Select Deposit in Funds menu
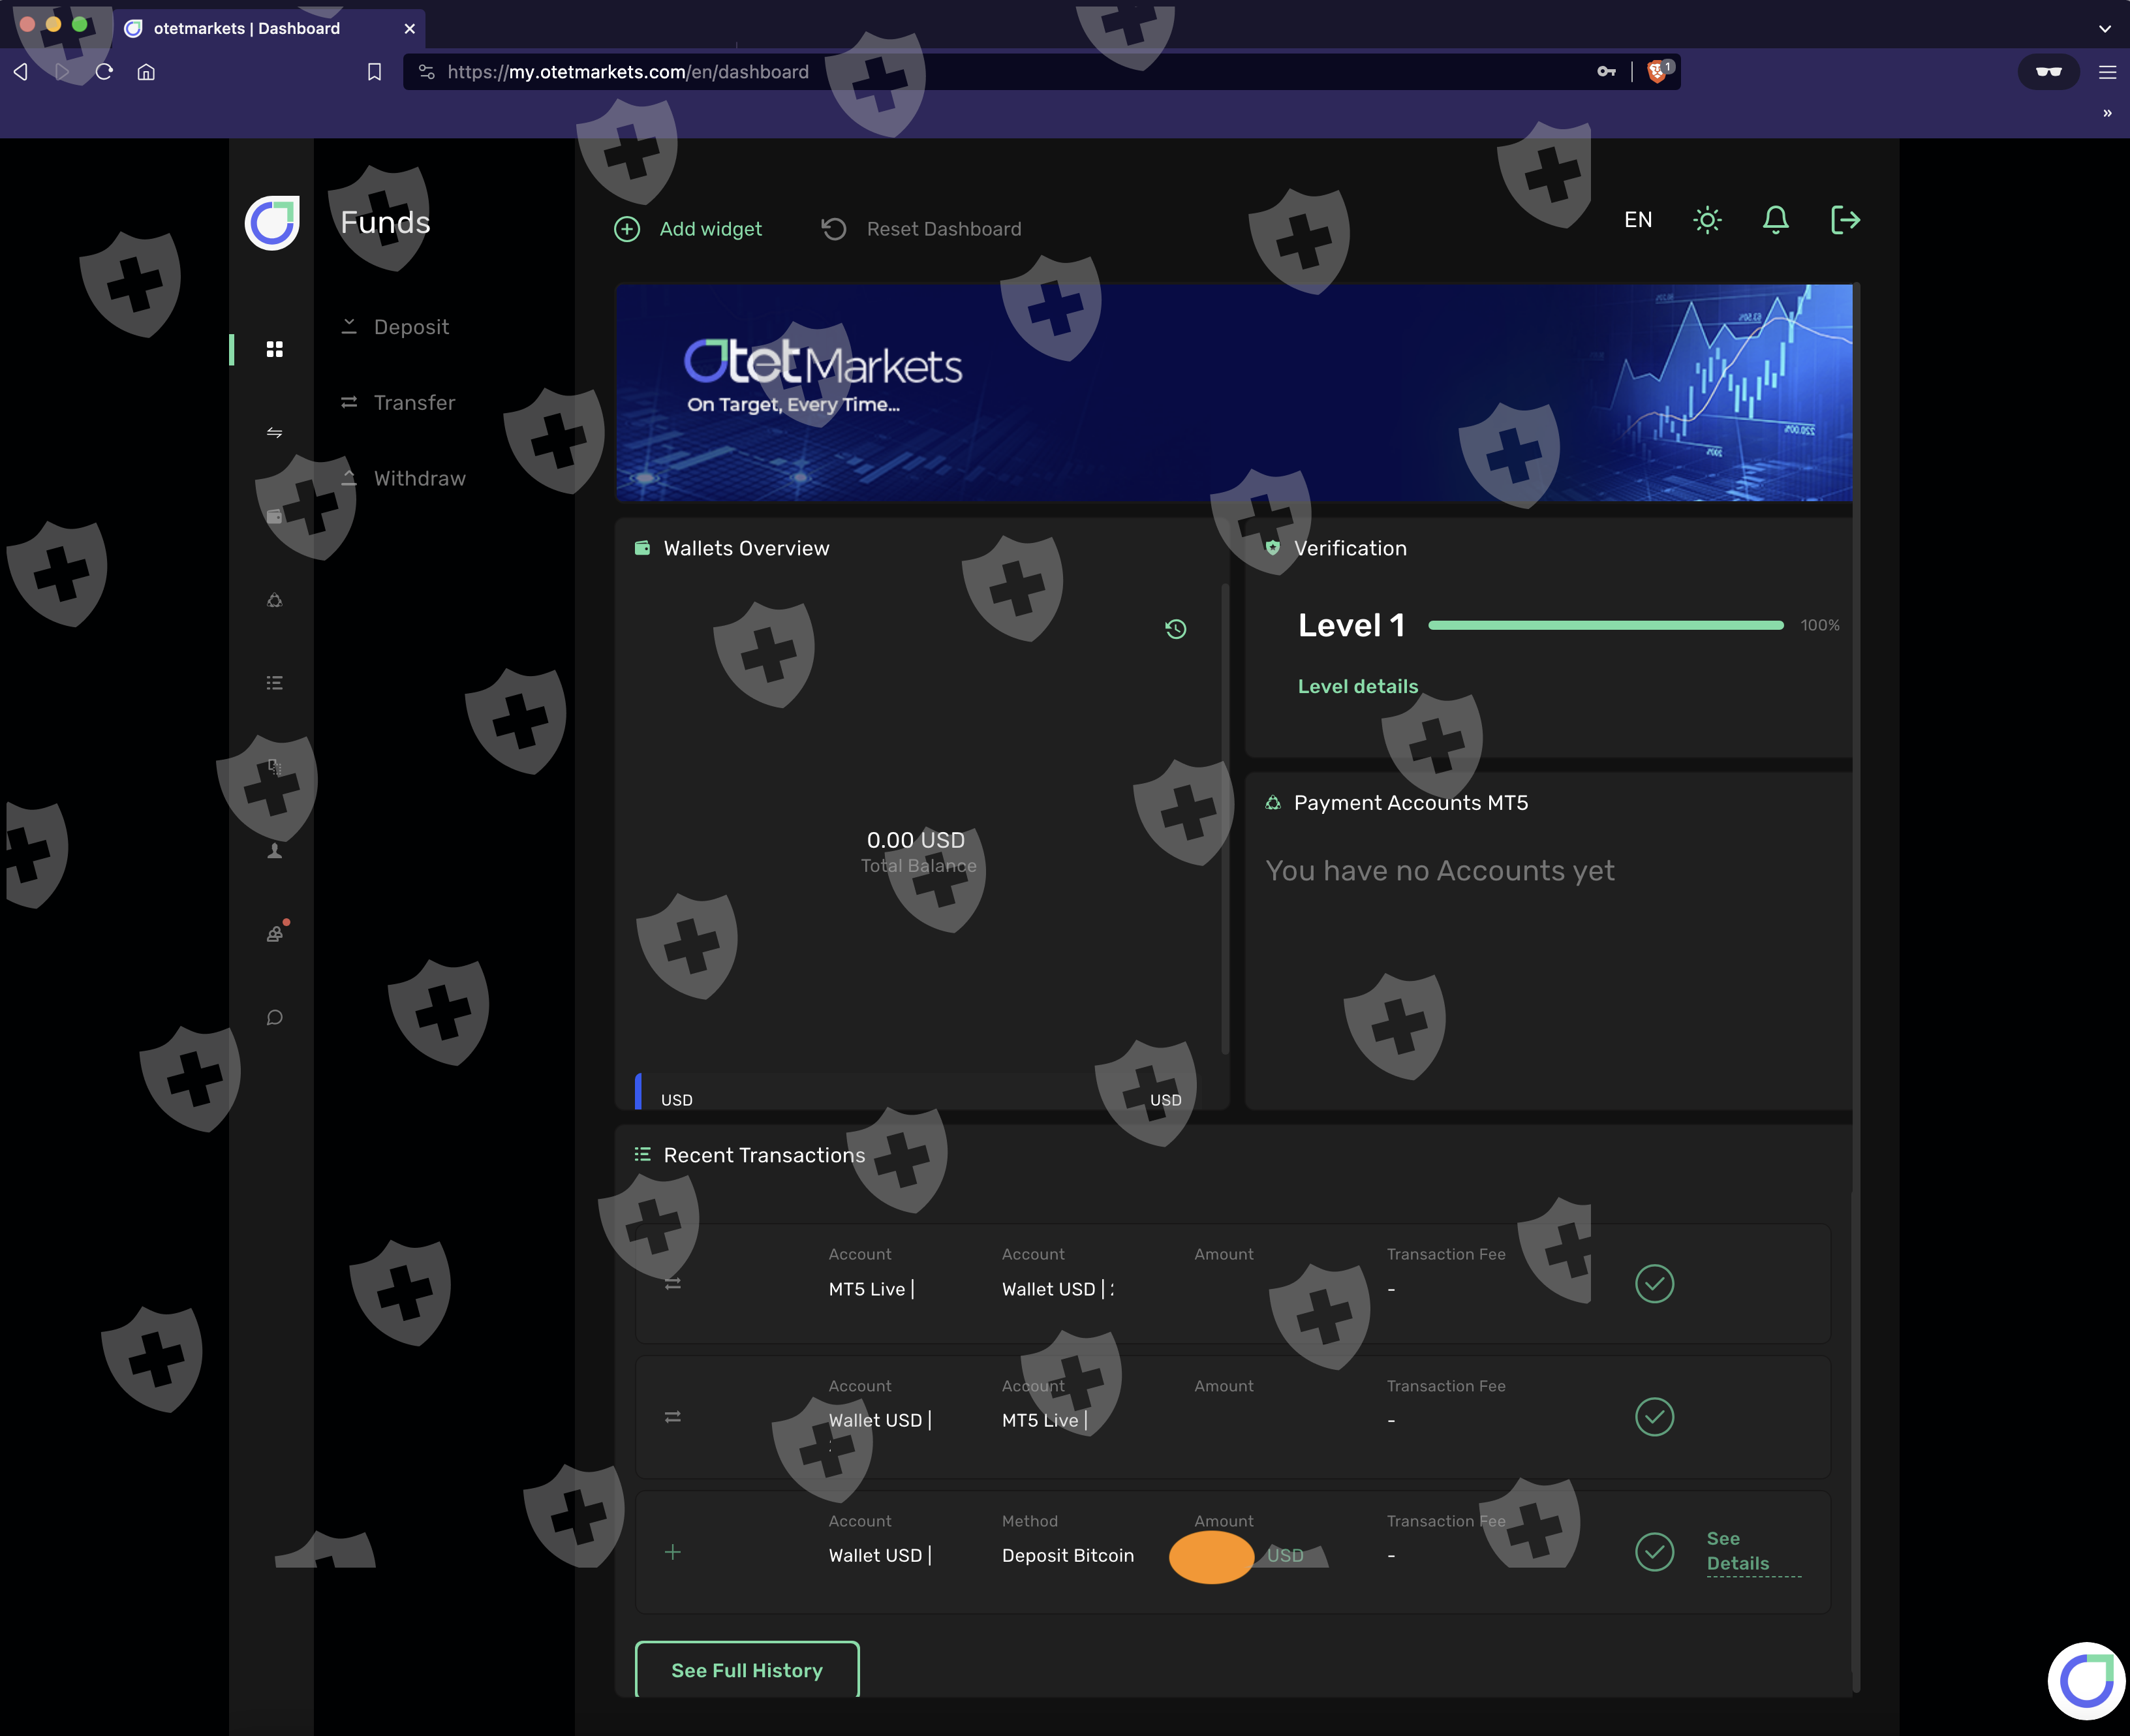The image size is (2130, 1736). coord(411,327)
